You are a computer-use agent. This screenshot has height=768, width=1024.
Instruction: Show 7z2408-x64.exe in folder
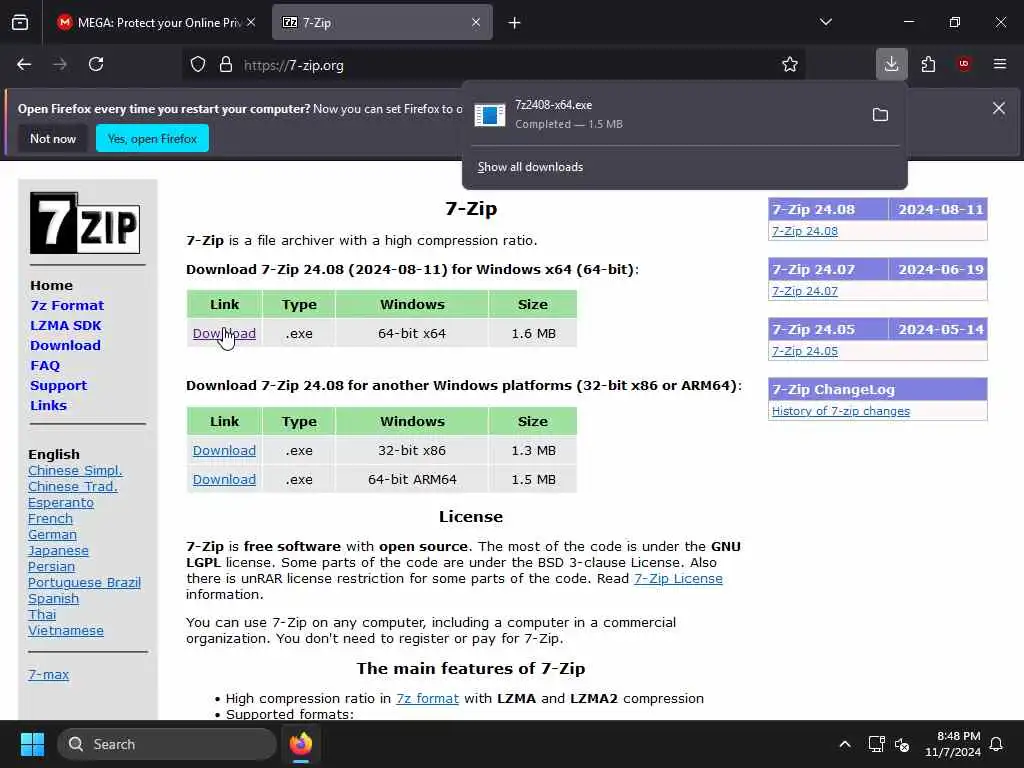click(x=880, y=115)
